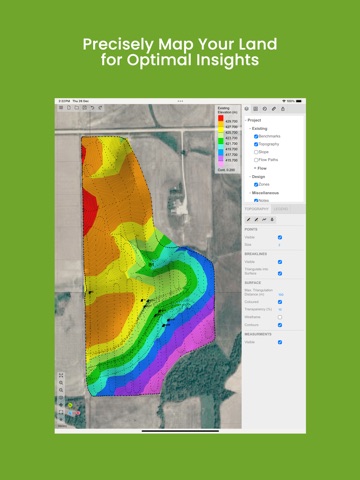Viewport: 360px width, 480px height.
Task: Collapse the Design tree group
Action: click(250, 177)
